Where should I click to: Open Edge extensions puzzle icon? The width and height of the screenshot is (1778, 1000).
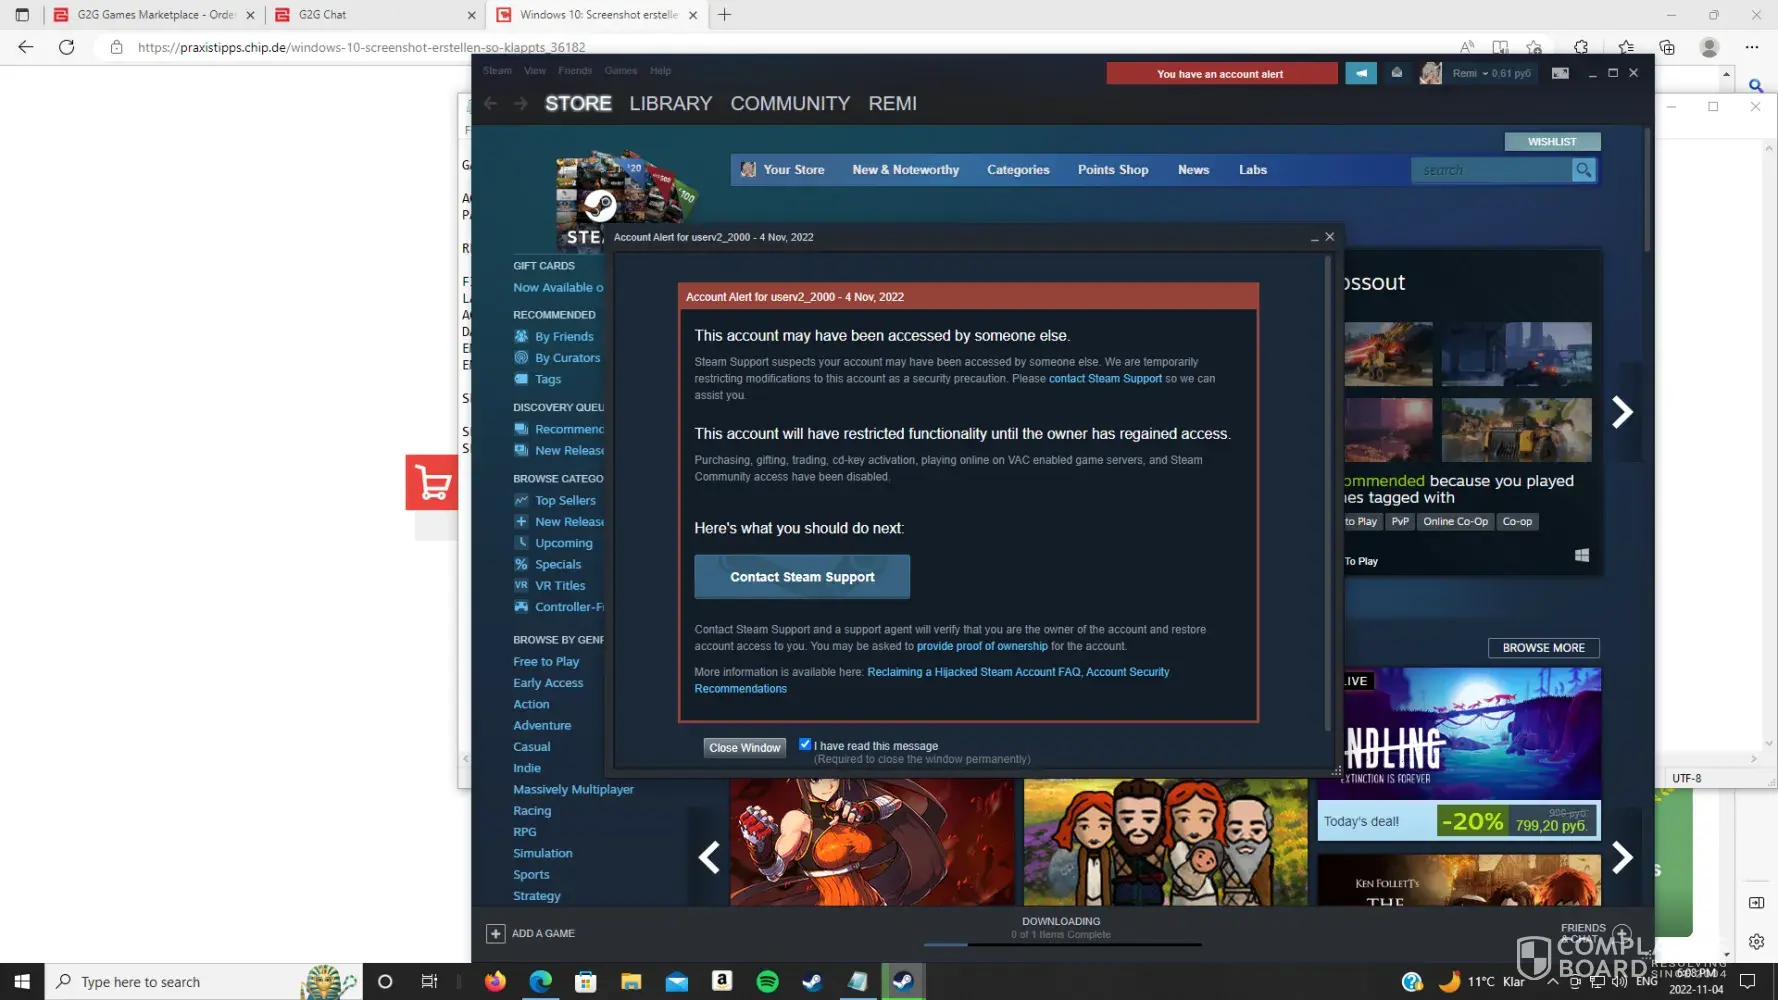[1581, 47]
